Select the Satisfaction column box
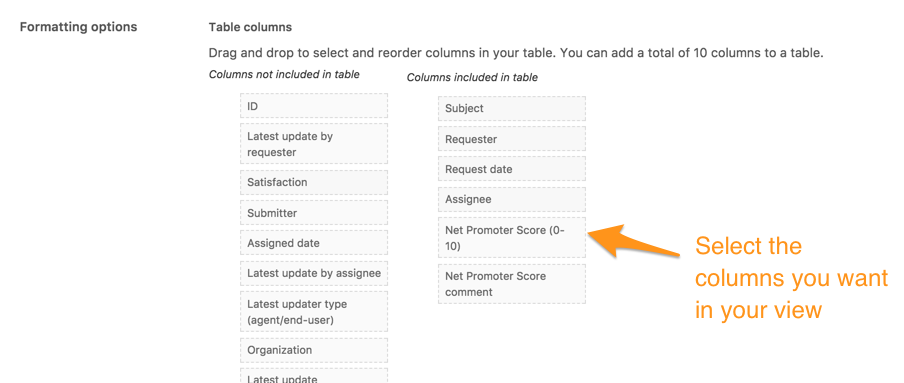 coord(314,182)
